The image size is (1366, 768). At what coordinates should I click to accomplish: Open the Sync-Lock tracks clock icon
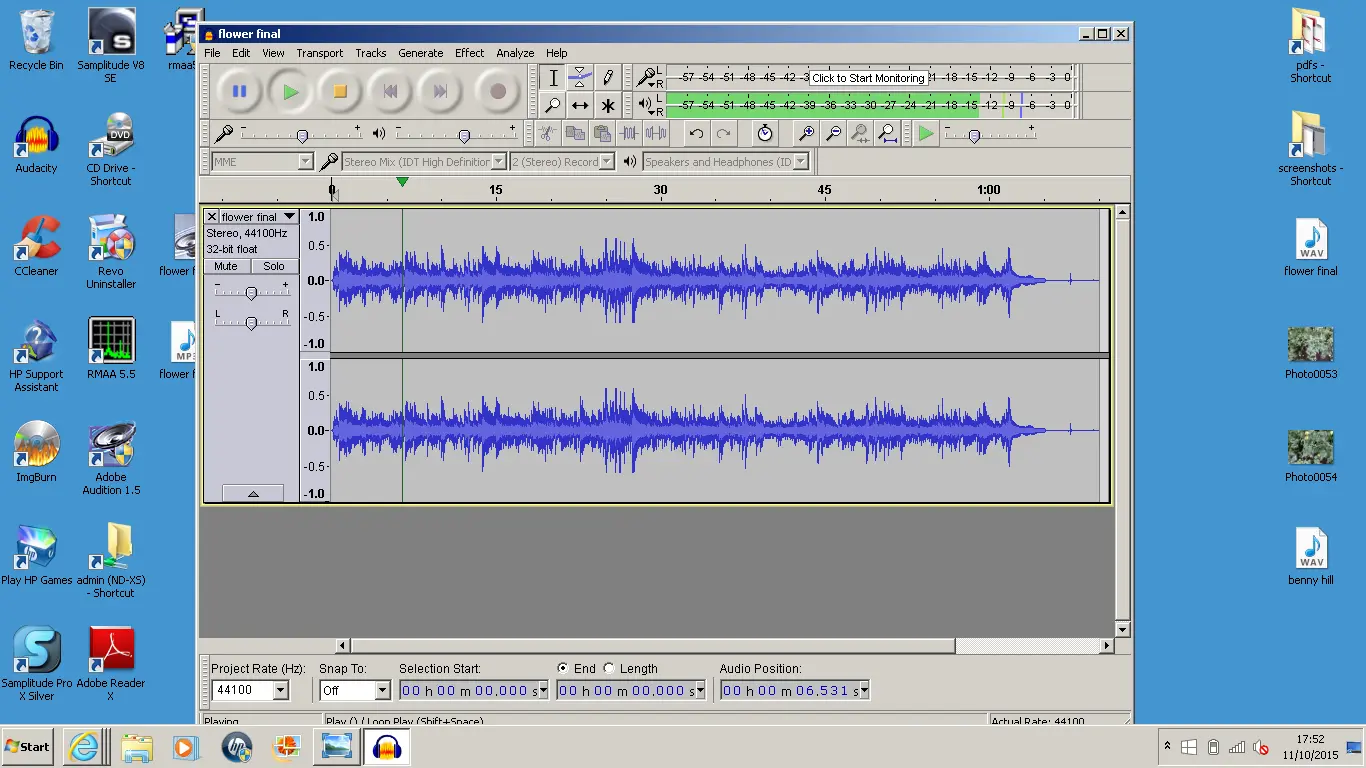[765, 134]
